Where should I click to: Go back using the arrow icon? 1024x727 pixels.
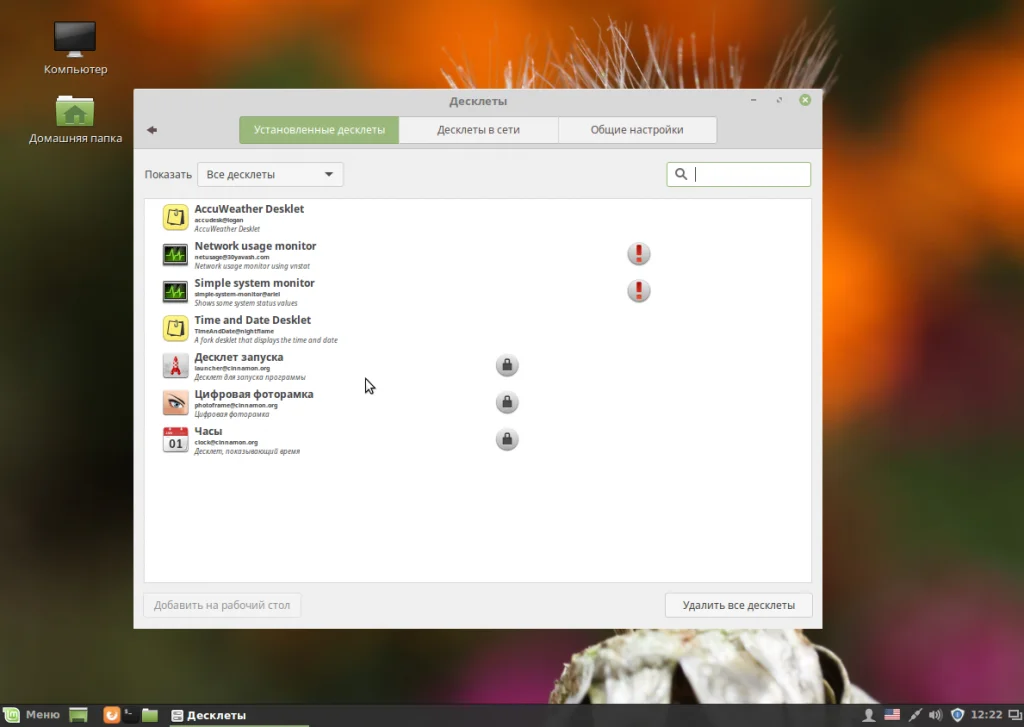pos(152,129)
